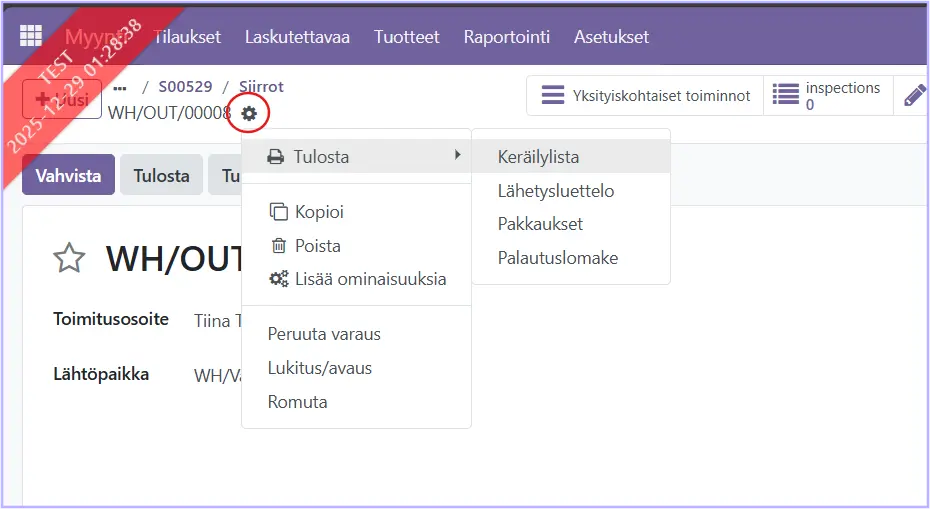This screenshot has height=509, width=930.
Task: Click the gear actions icon beside WH/OUT/00008
Action: pos(249,113)
